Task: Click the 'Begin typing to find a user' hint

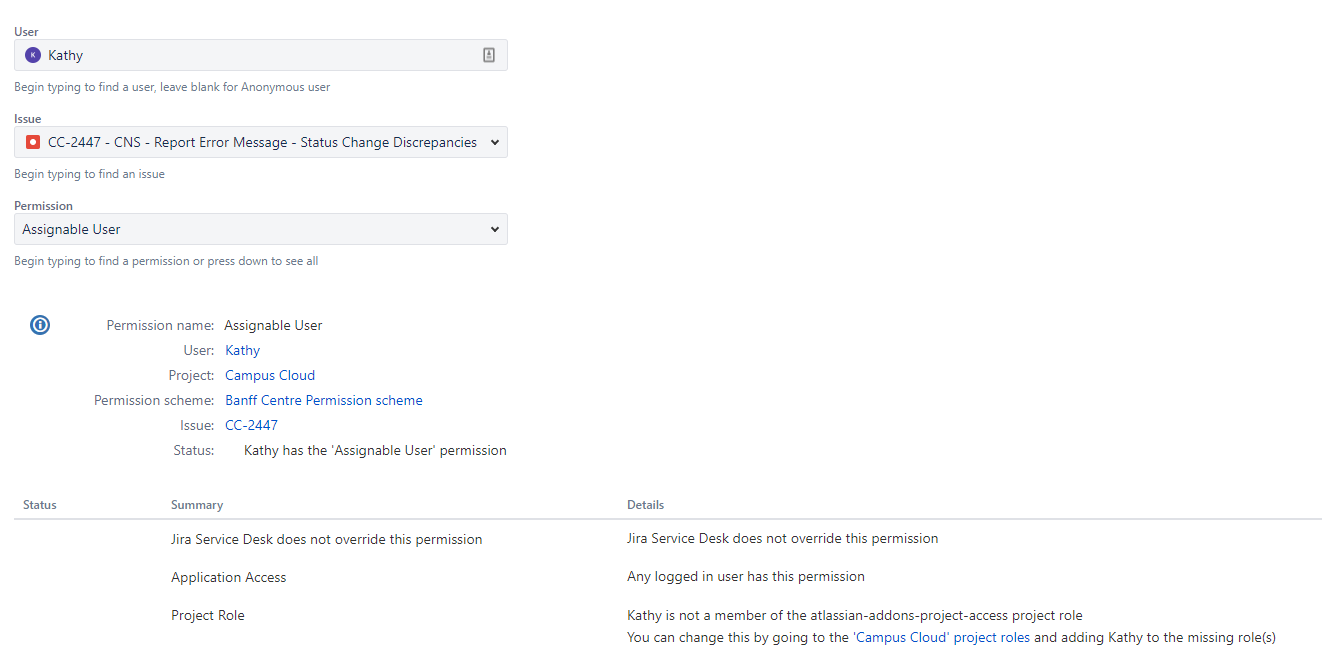Action: [172, 87]
